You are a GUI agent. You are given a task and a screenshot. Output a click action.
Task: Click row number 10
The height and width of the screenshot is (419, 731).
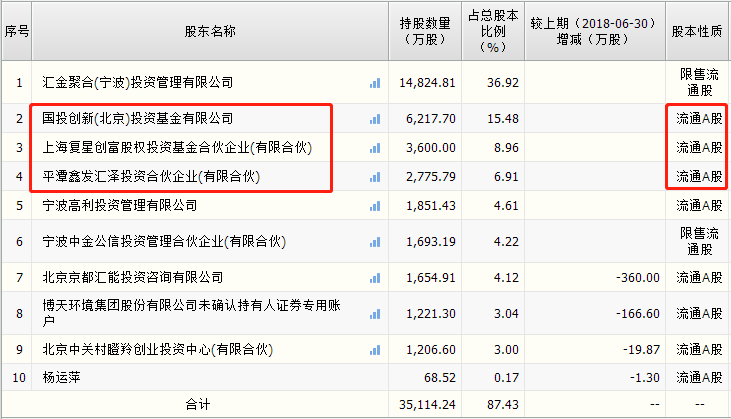(19, 378)
